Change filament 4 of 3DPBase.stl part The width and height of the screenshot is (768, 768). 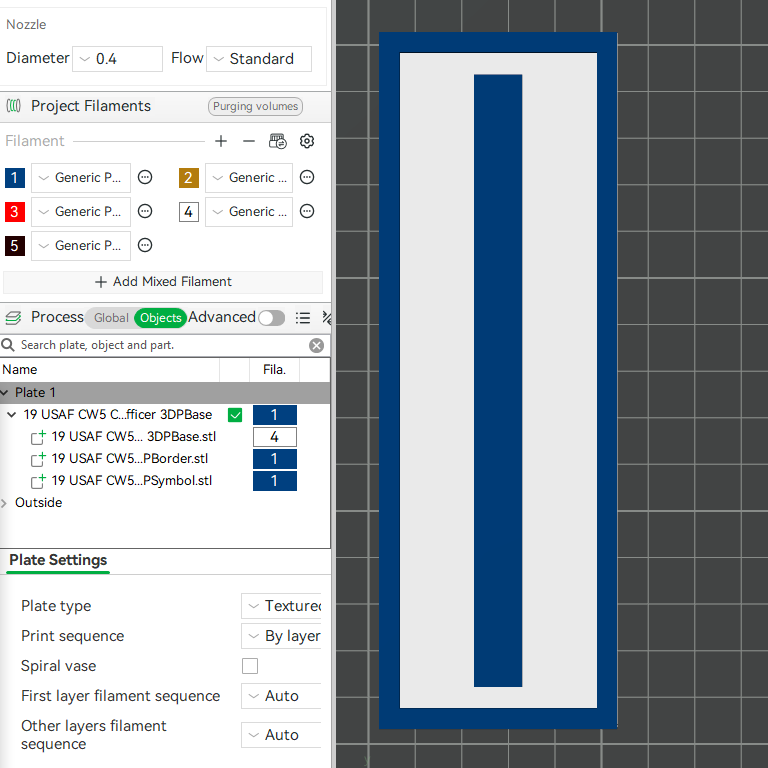275,437
